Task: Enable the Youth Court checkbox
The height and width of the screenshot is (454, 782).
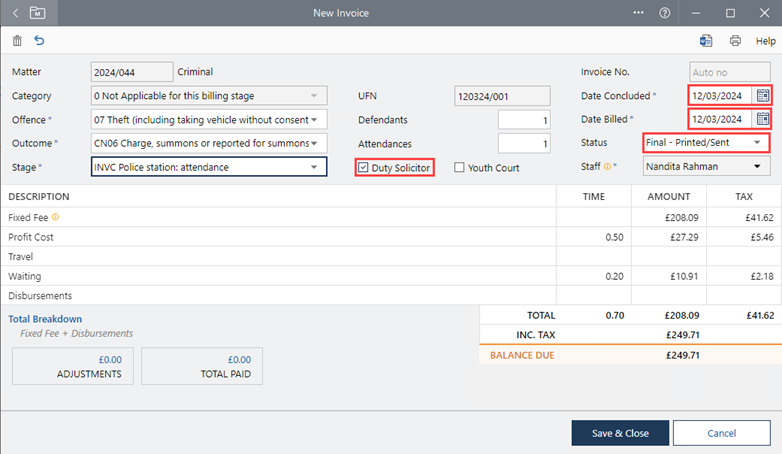Action: (x=459, y=168)
